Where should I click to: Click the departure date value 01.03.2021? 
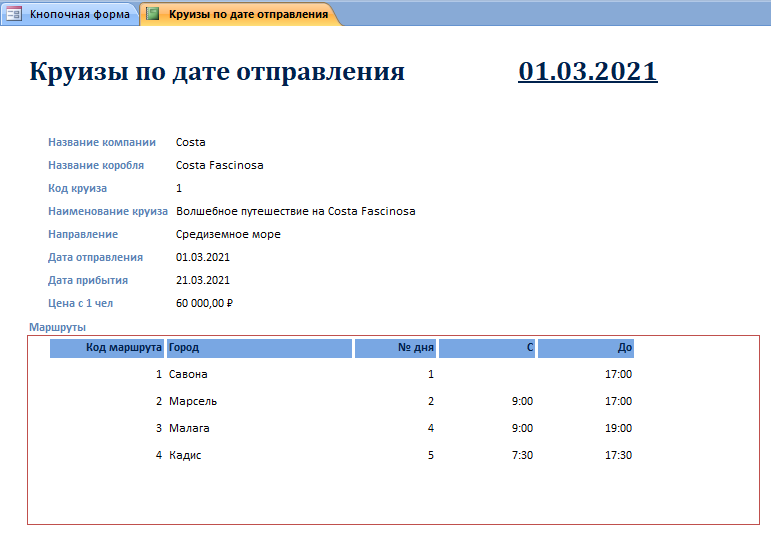203,257
